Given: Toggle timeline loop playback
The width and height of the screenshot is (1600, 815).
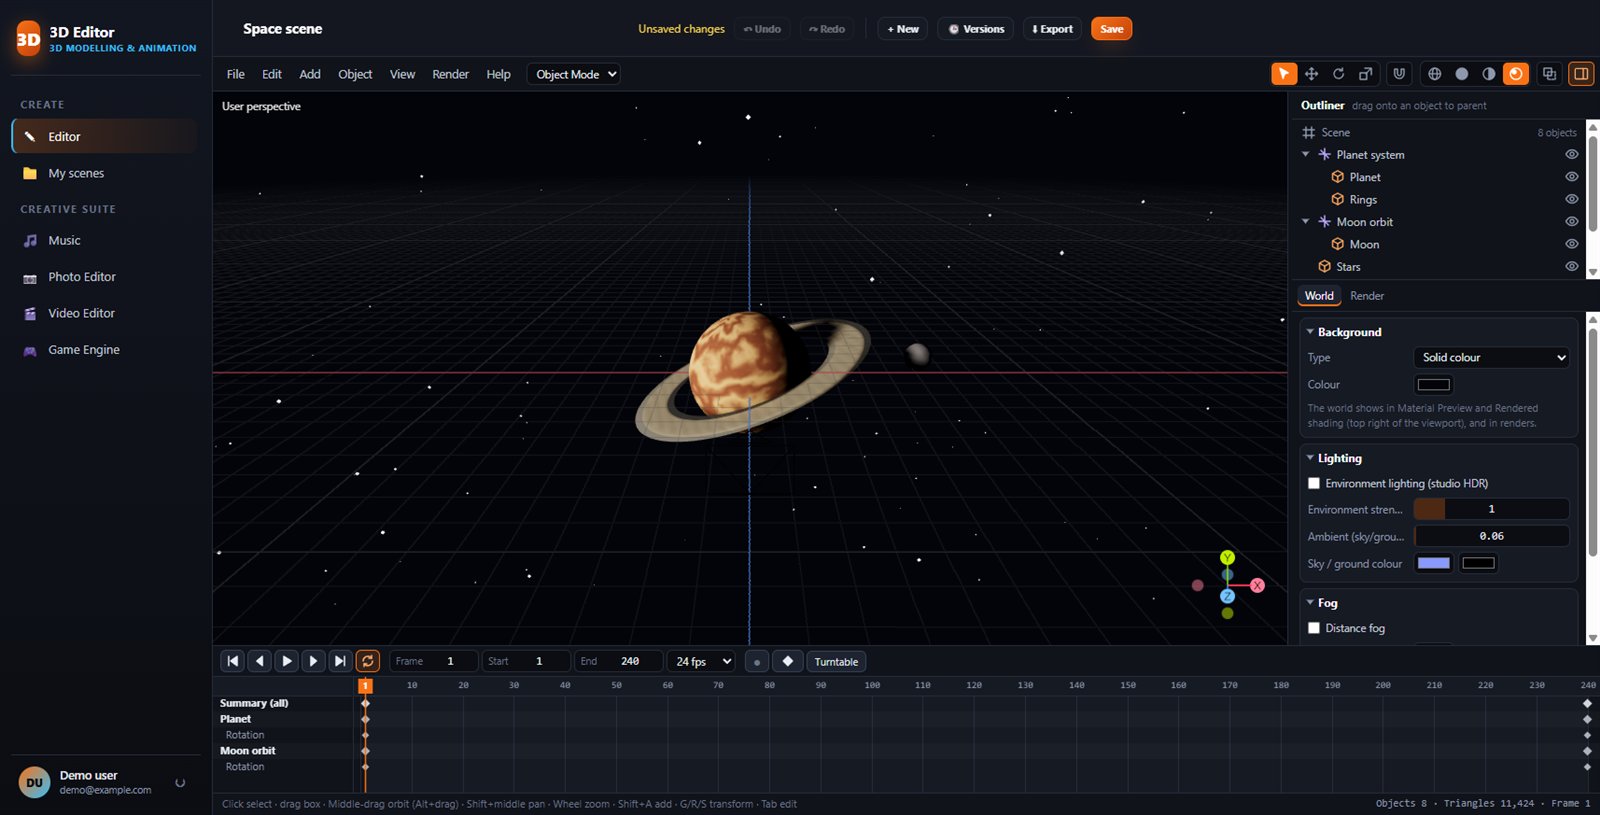Looking at the screenshot, I should 368,661.
